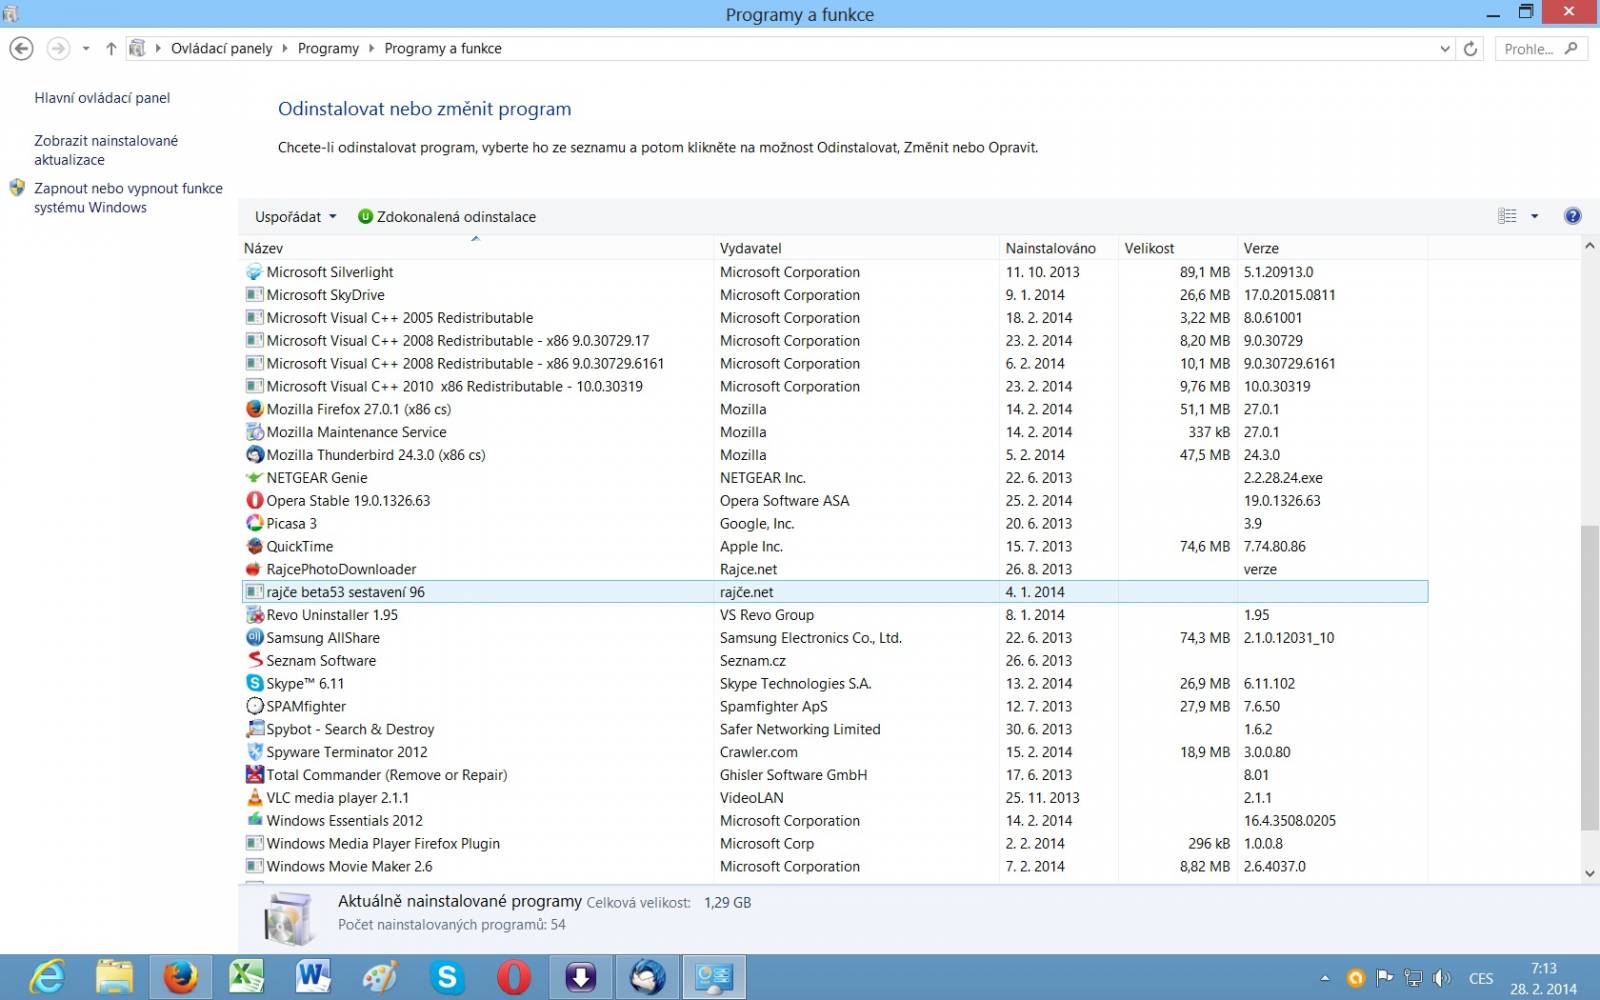Click the Total Commander row icon
Image resolution: width=1600 pixels, height=1000 pixels.
(254, 775)
